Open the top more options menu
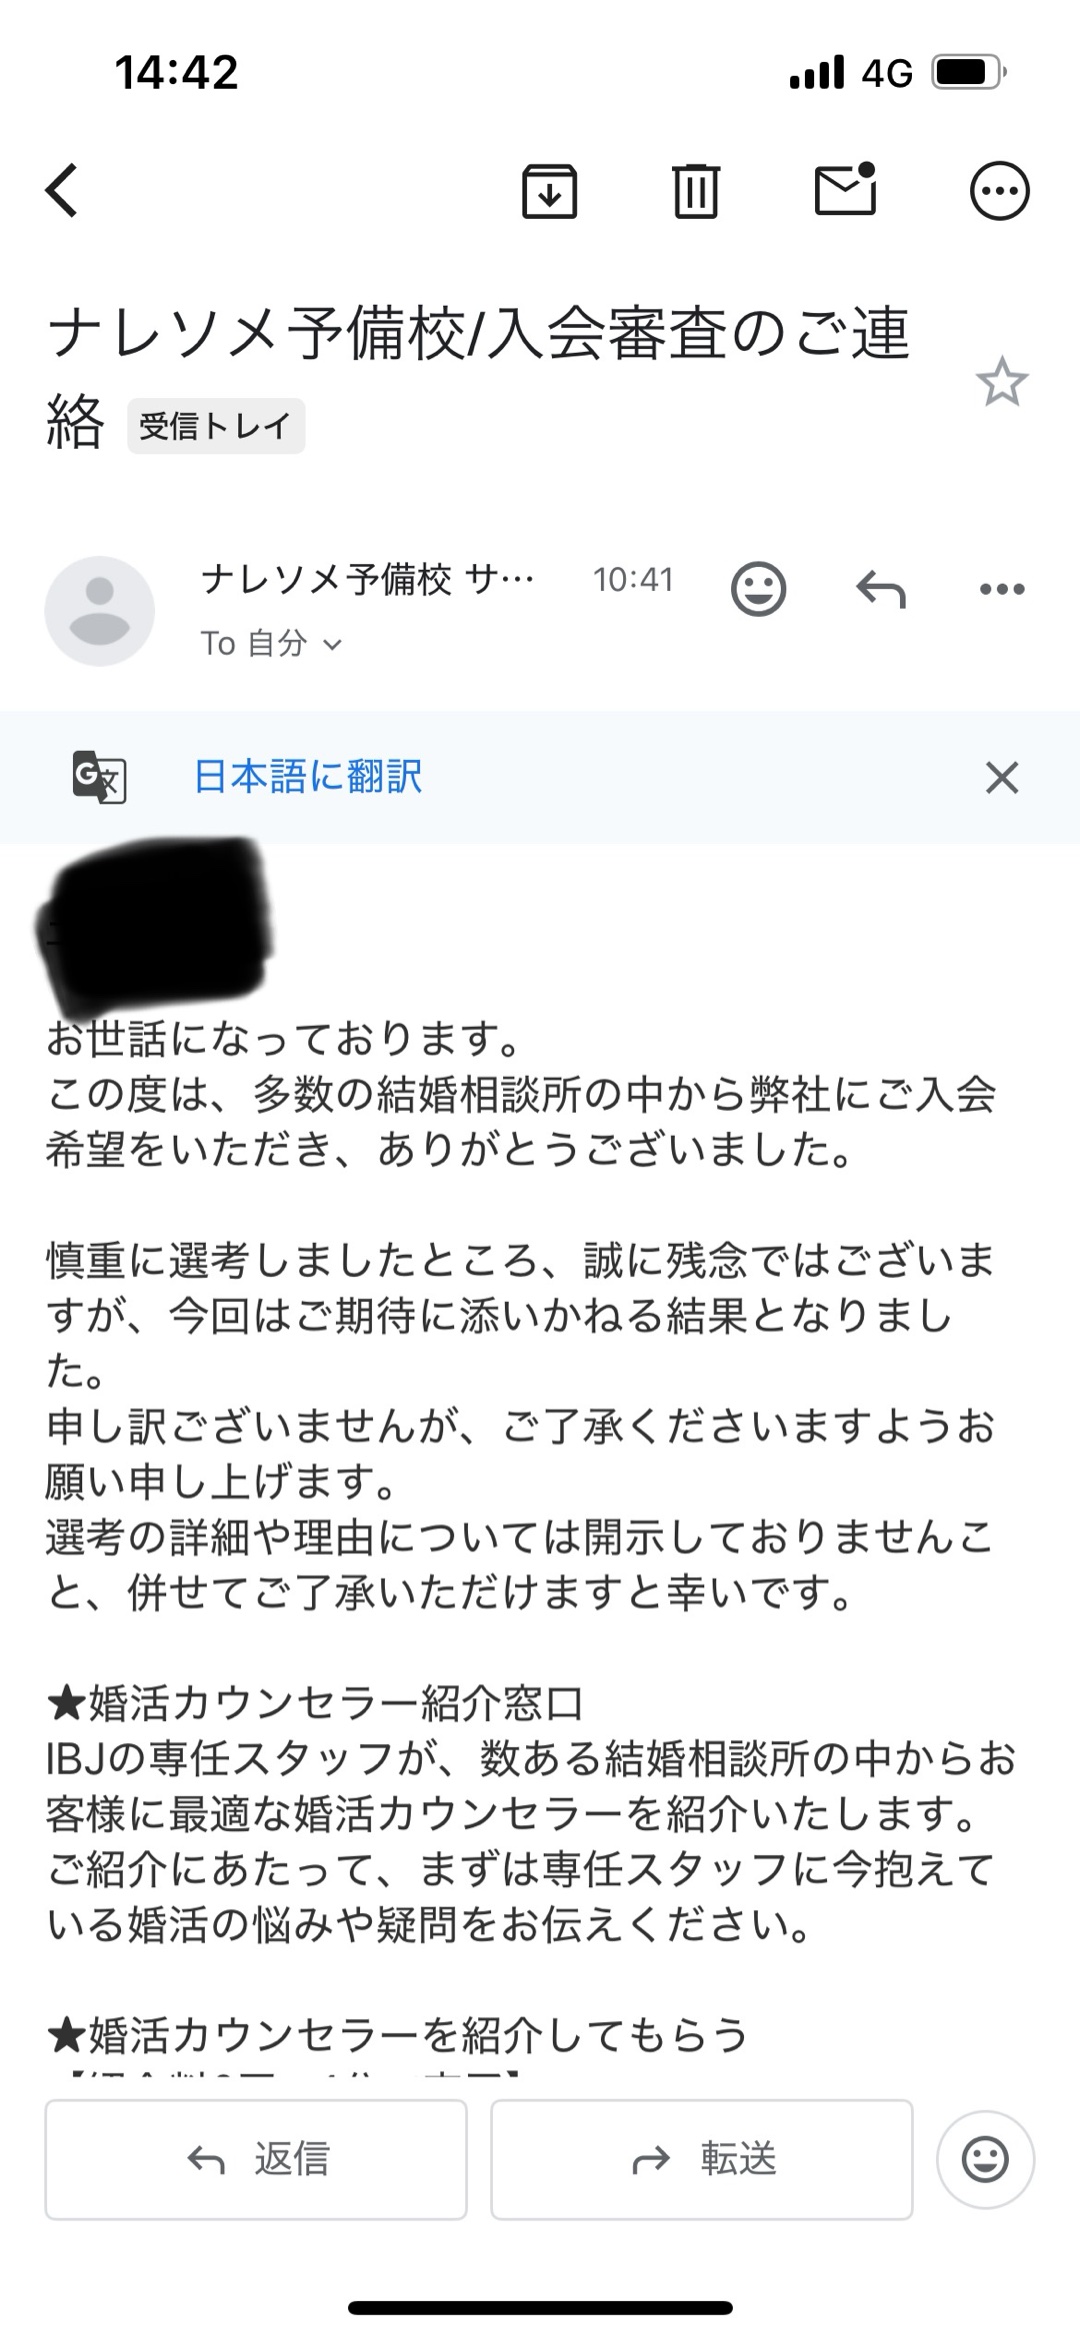This screenshot has width=1080, height=2338. [999, 190]
